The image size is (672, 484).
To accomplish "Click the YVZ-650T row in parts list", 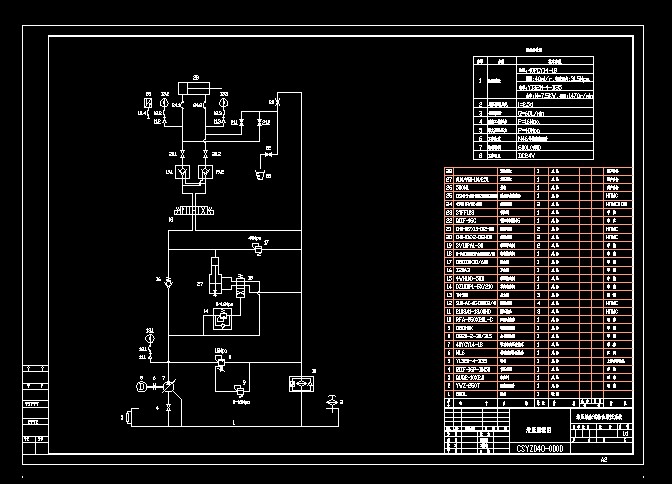I will coord(538,386).
